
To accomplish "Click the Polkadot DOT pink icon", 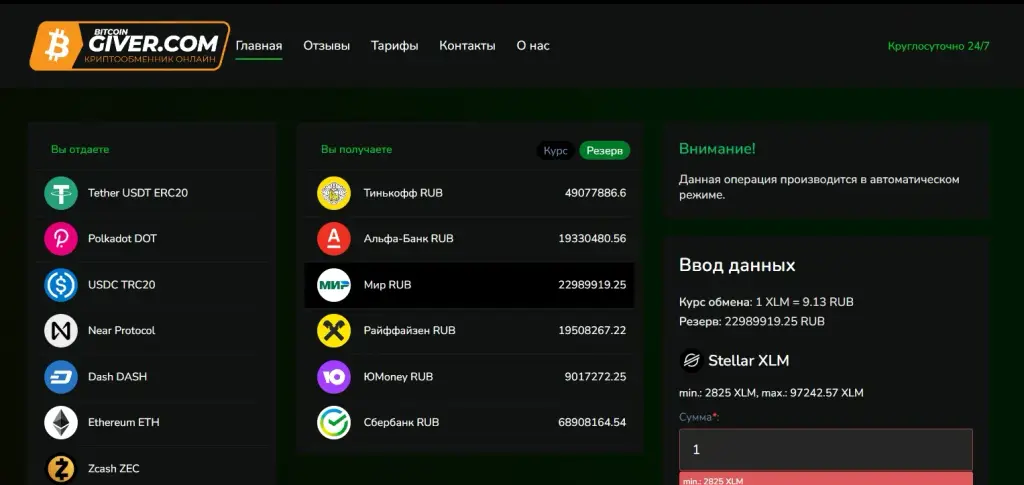I will 61,239.
